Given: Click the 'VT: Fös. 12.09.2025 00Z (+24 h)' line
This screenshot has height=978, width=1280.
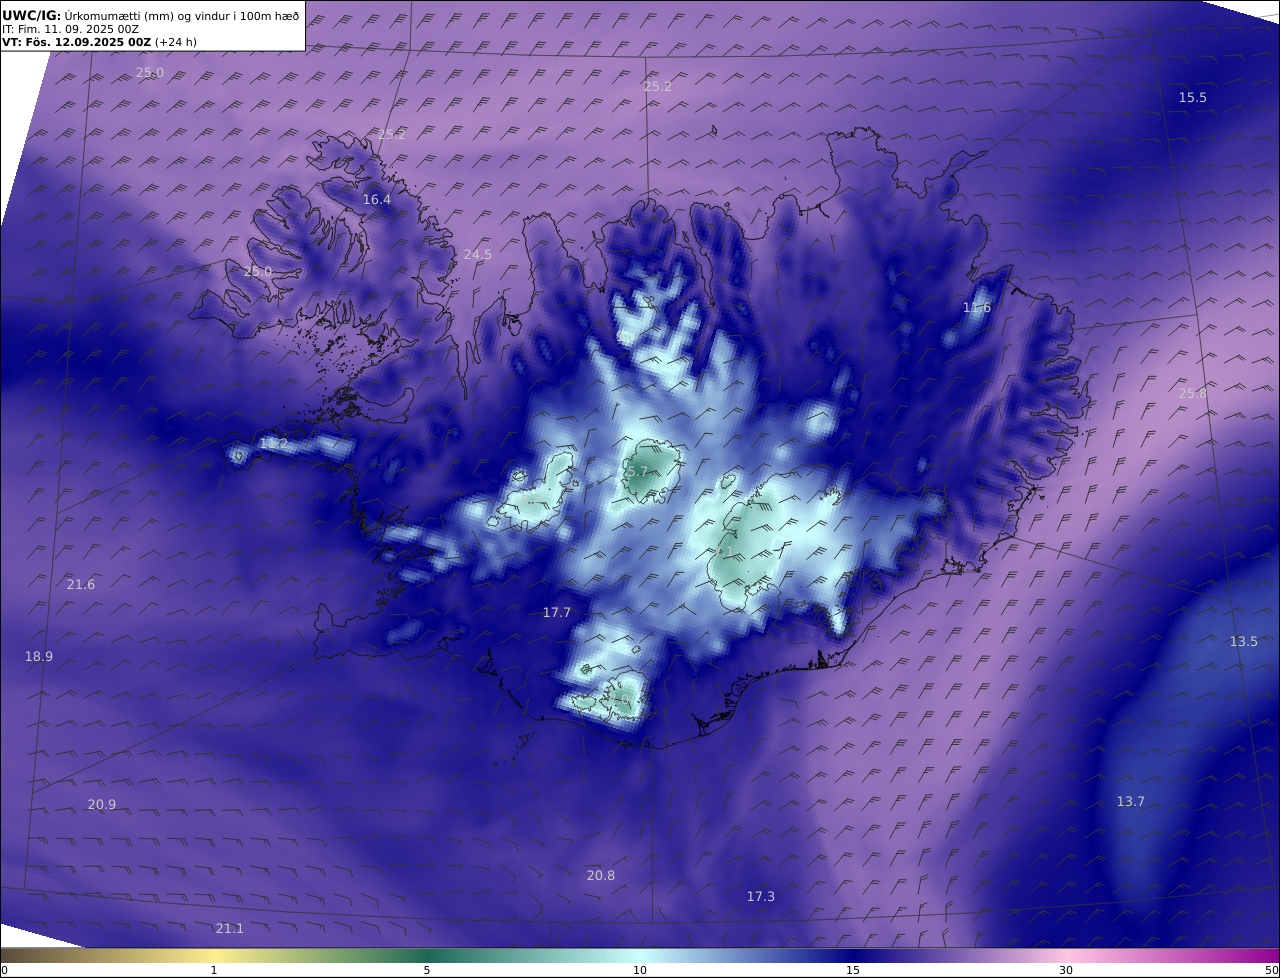Looking at the screenshot, I should pyautogui.click(x=99, y=42).
